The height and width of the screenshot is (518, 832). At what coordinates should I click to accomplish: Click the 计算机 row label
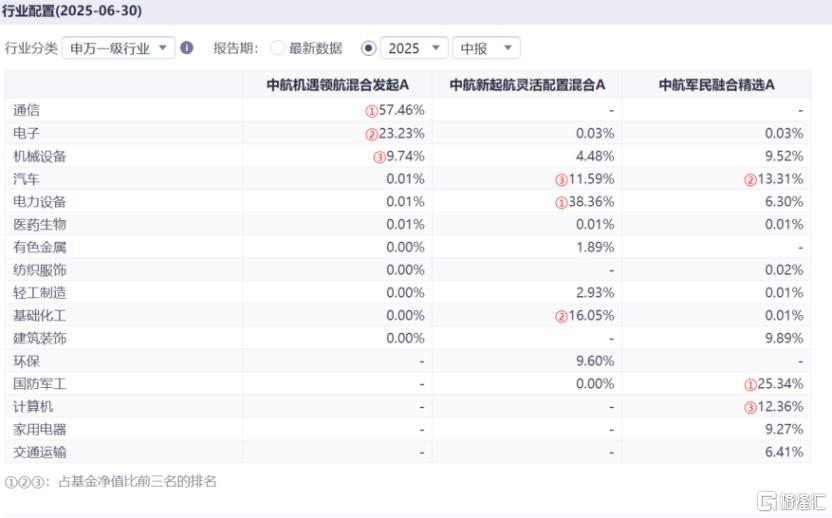[33, 407]
